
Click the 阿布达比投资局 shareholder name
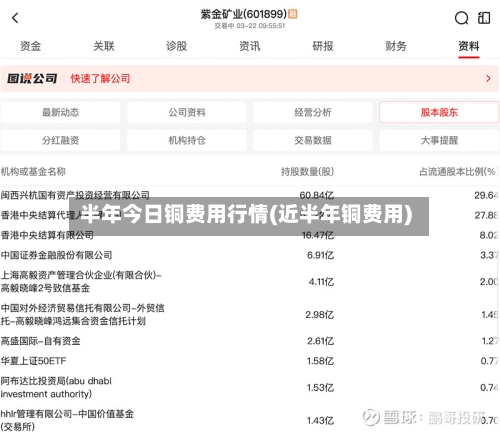pos(56,387)
